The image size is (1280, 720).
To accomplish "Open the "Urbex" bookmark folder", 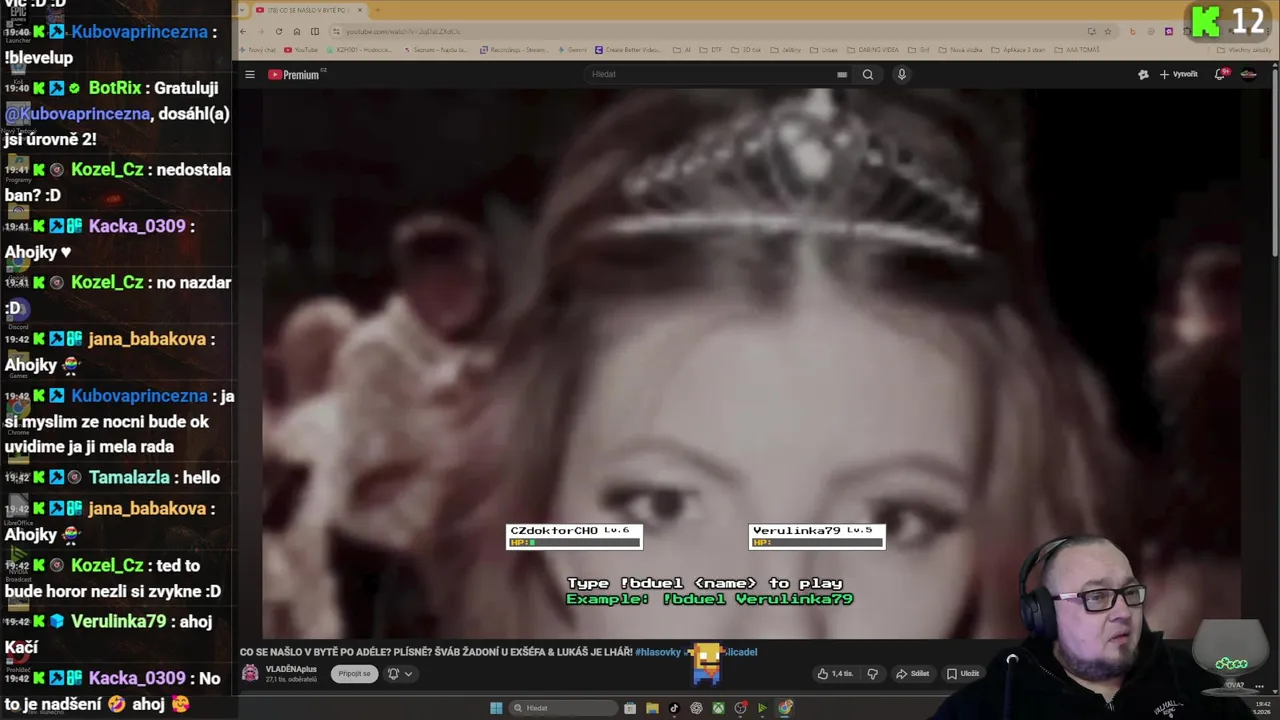I will [x=824, y=49].
